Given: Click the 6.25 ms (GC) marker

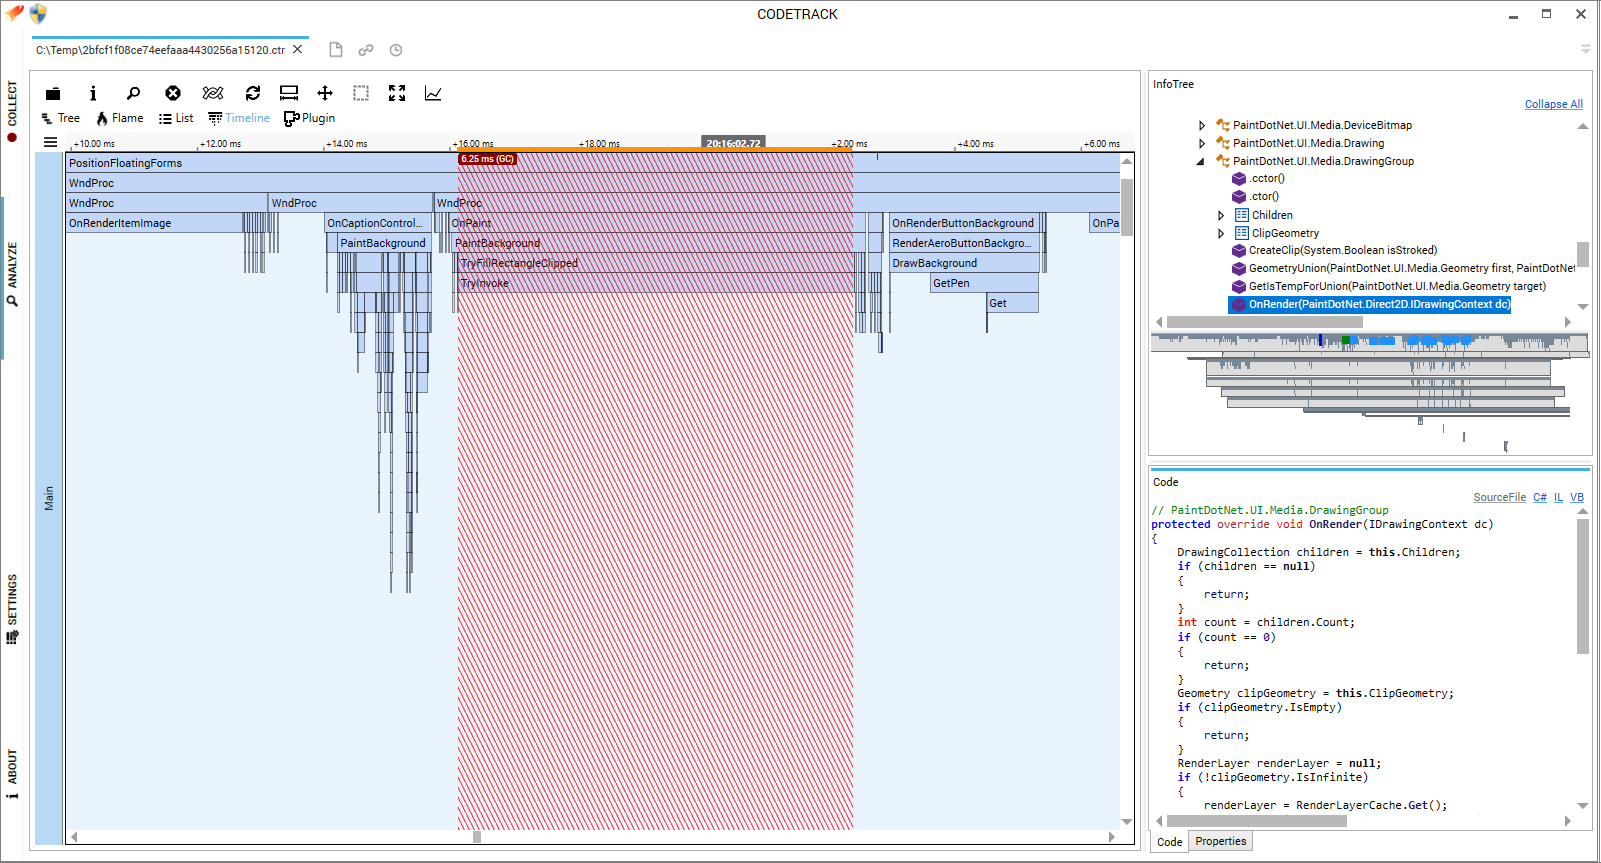Looking at the screenshot, I should point(487,159).
